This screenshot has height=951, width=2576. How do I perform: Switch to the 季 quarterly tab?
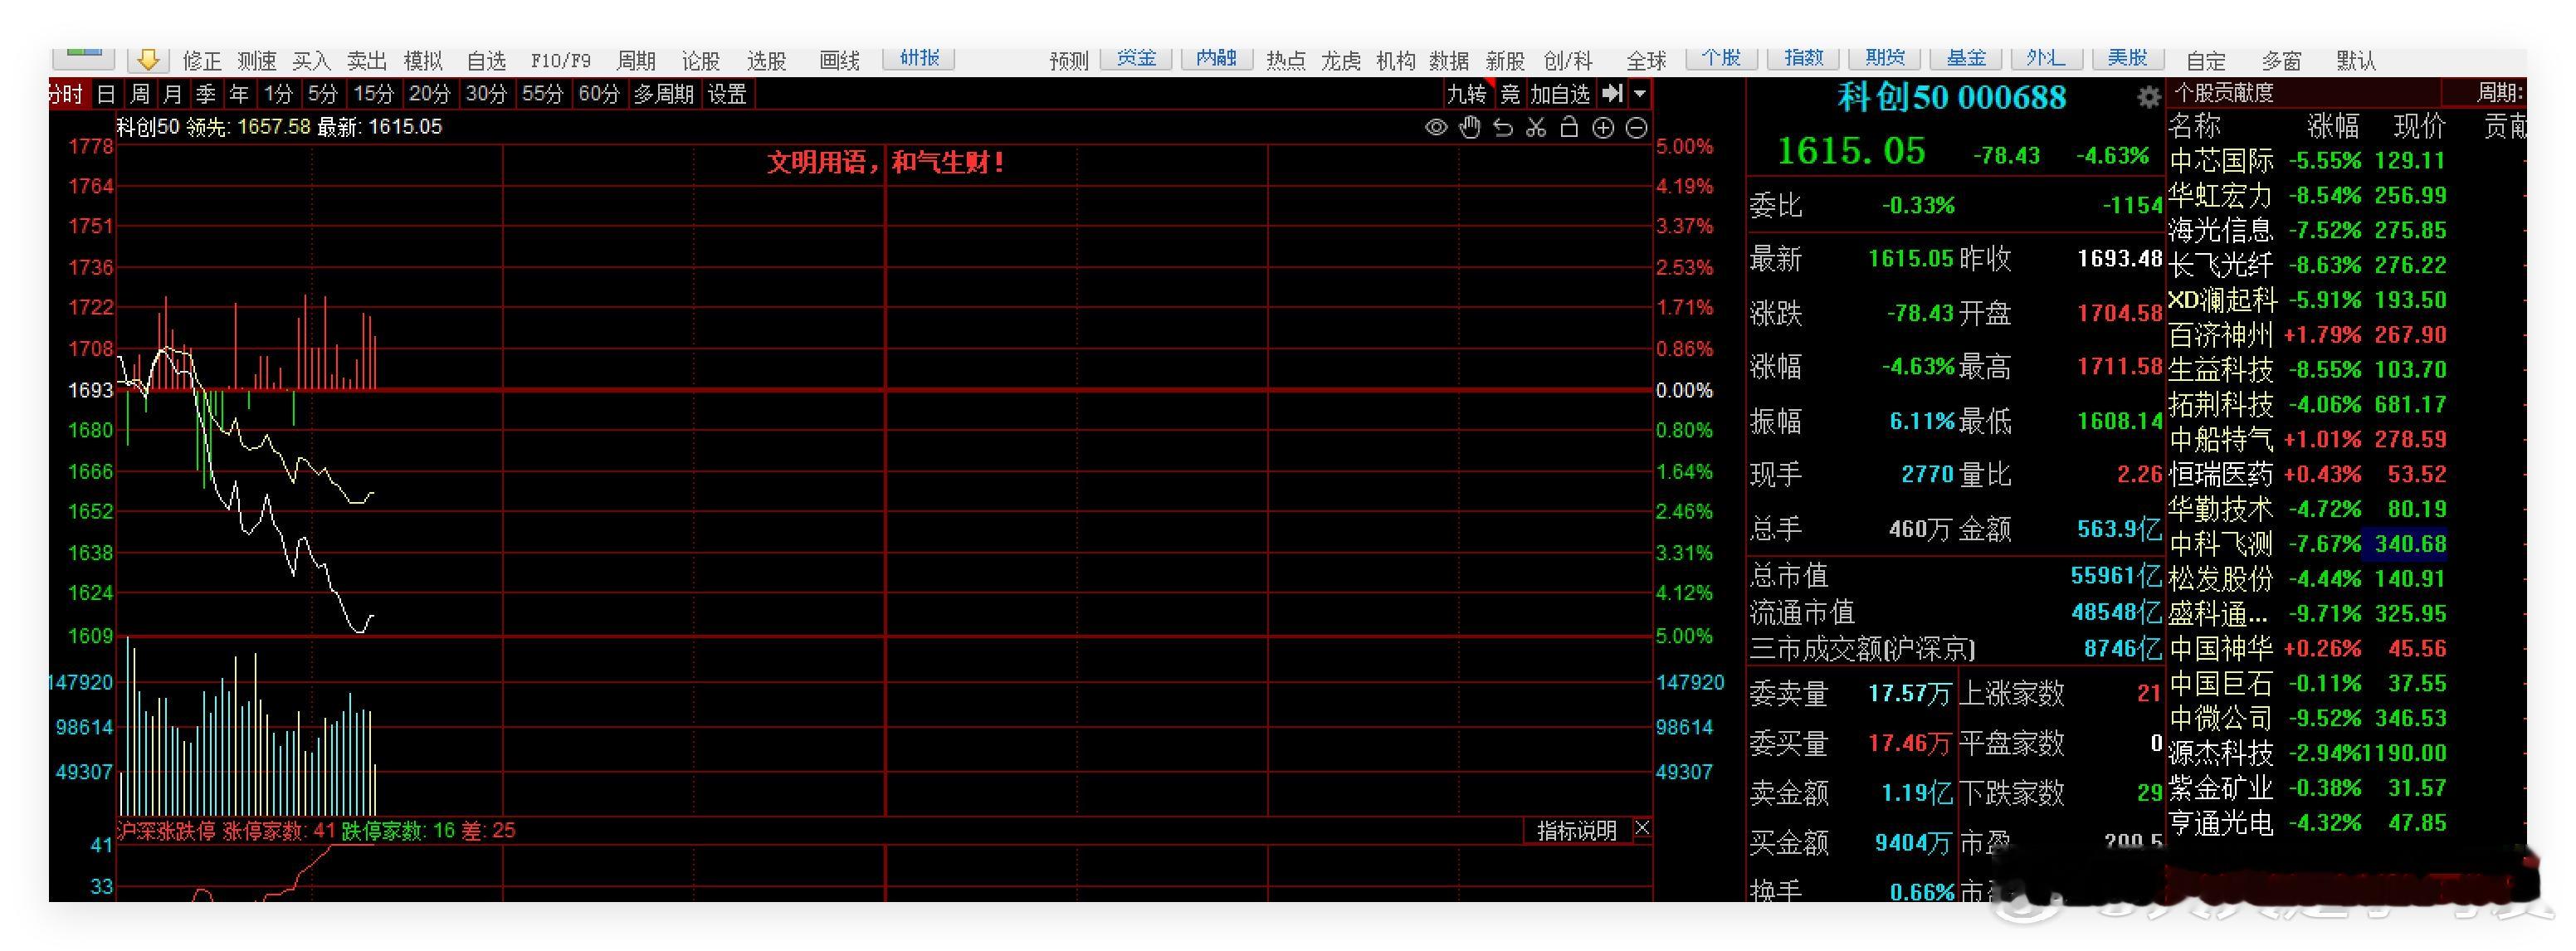[x=206, y=94]
